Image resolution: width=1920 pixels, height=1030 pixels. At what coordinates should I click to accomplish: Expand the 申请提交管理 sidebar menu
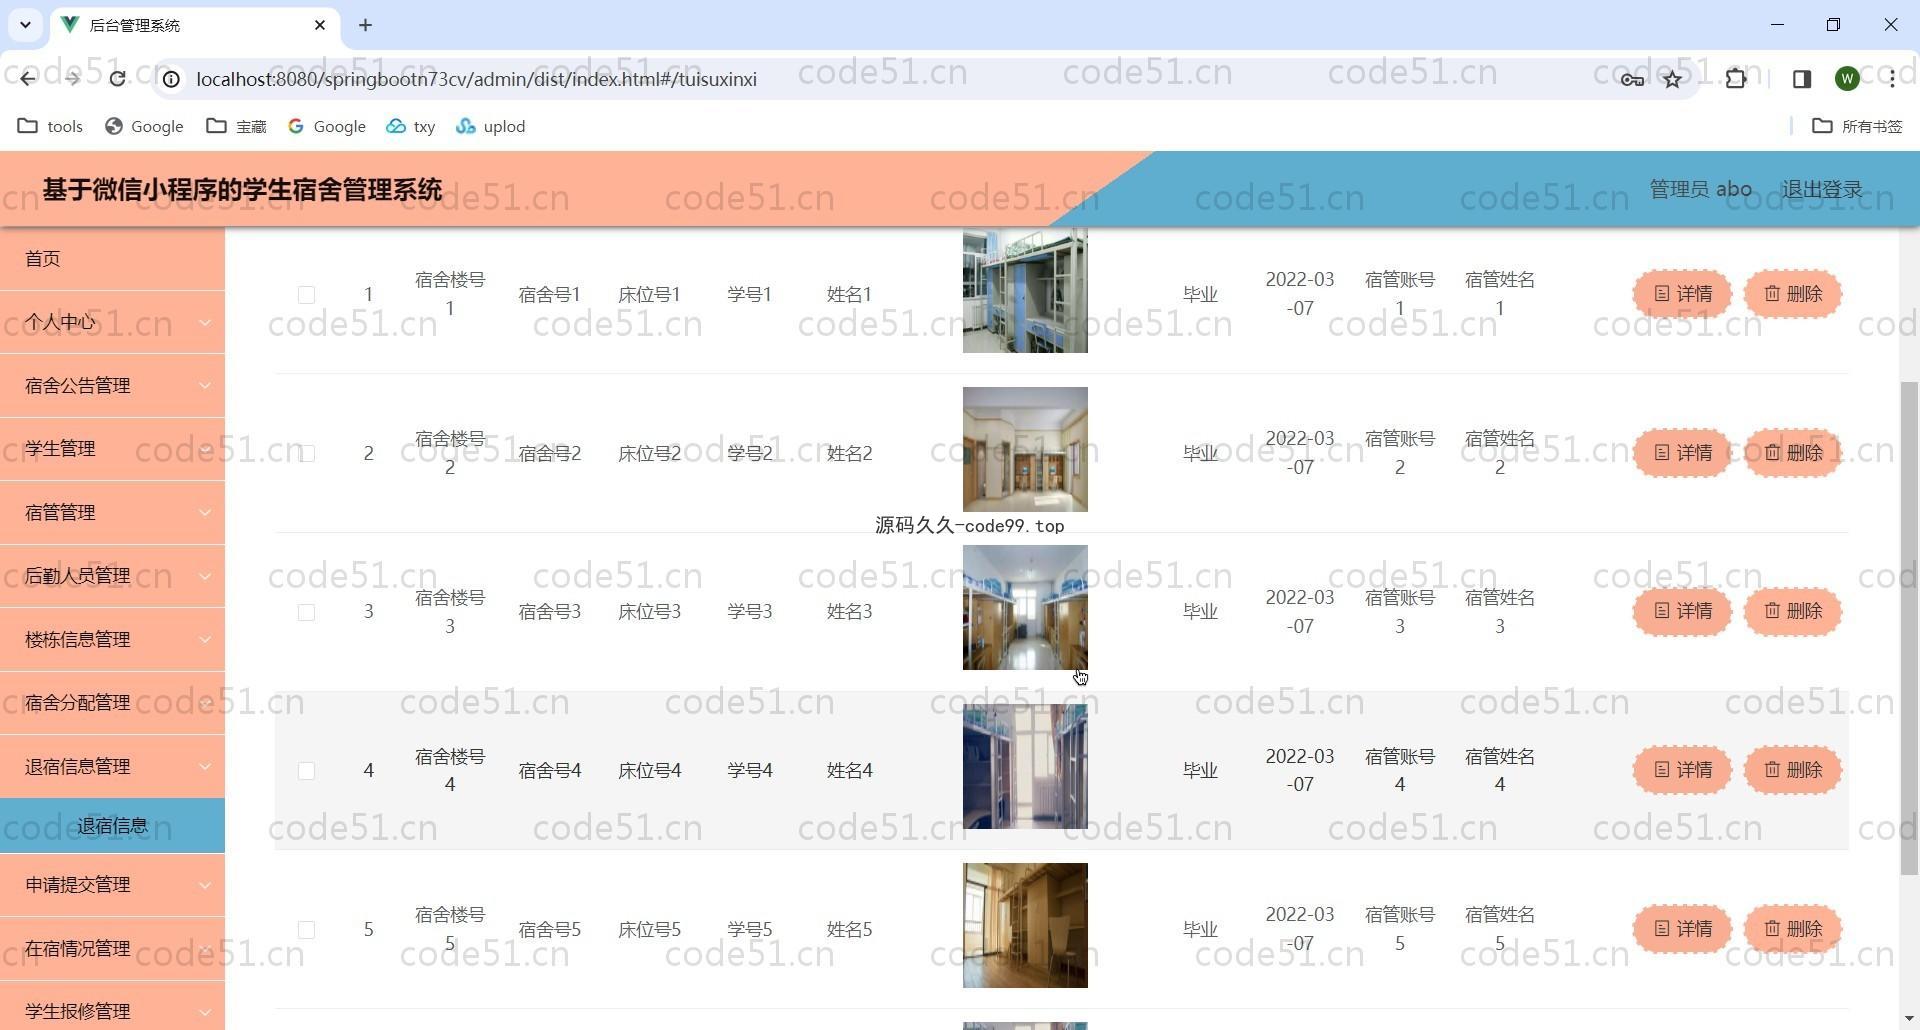[112, 885]
